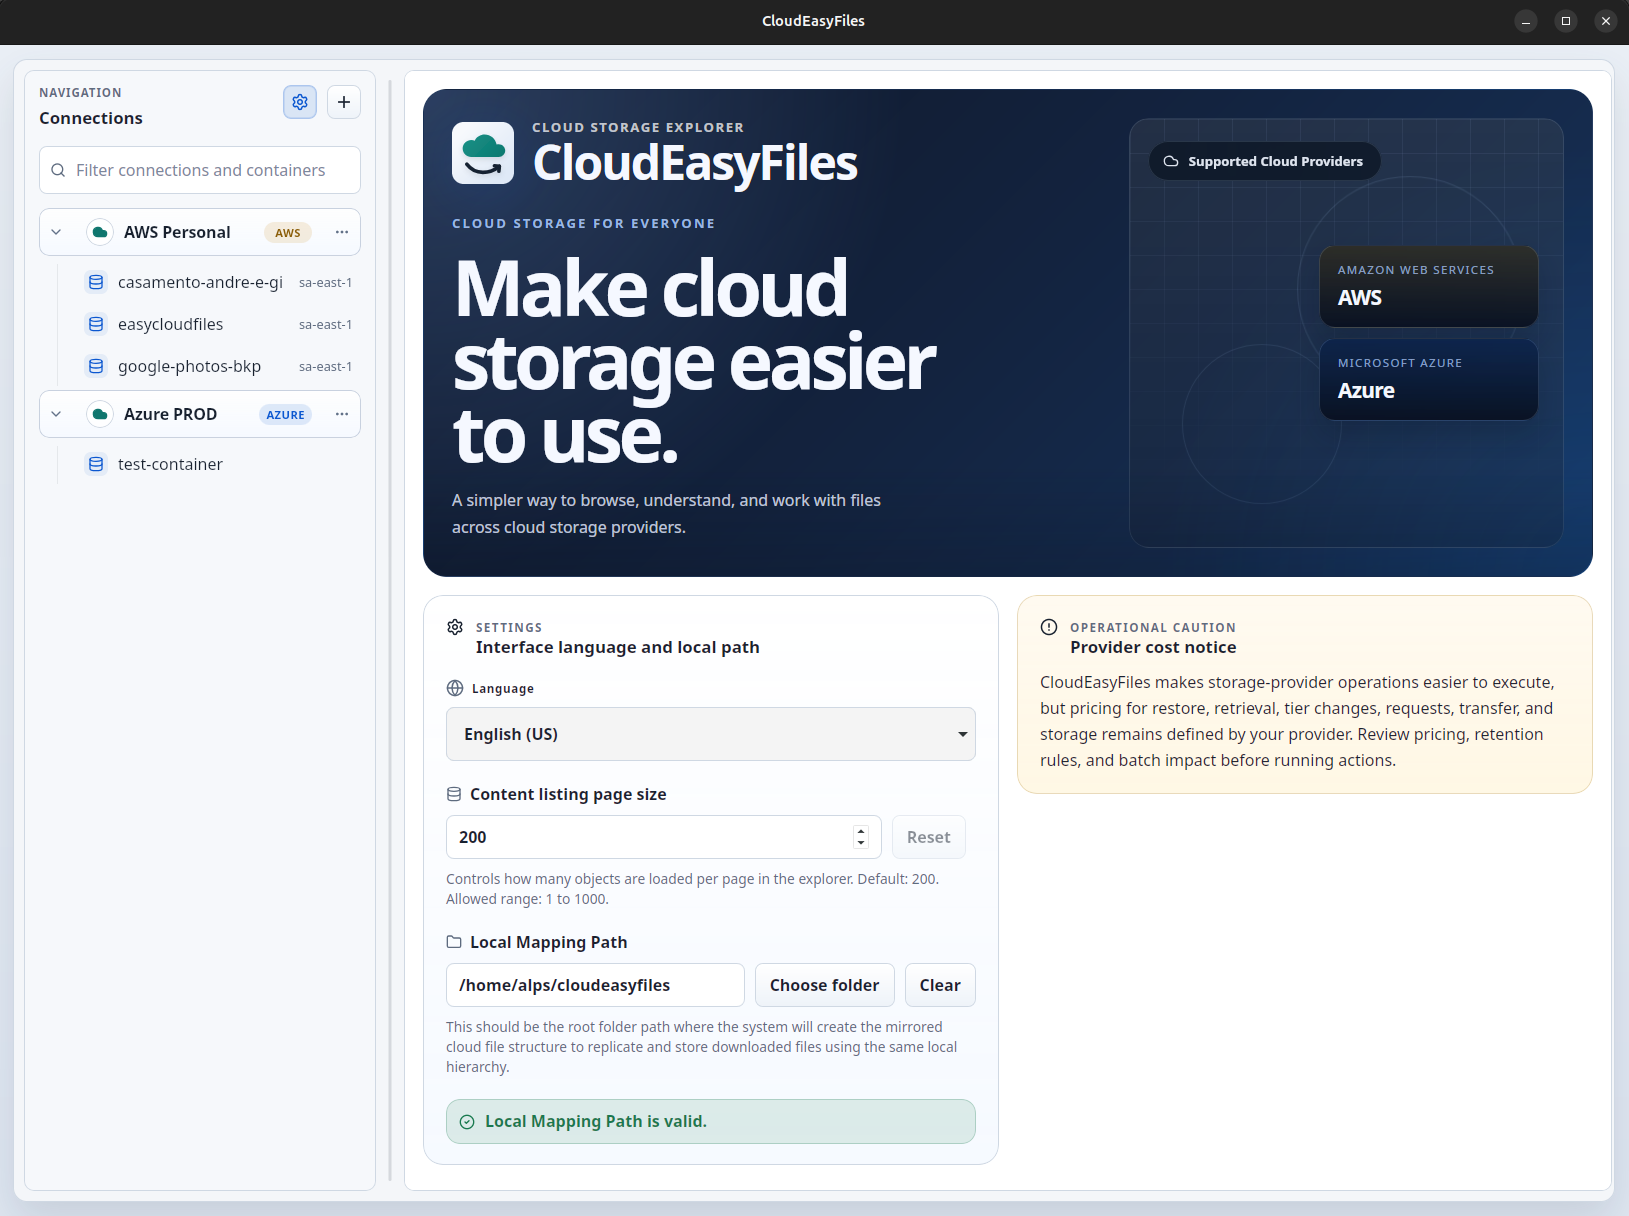The height and width of the screenshot is (1216, 1629).
Task: Click the Connections heading
Action: click(x=91, y=118)
